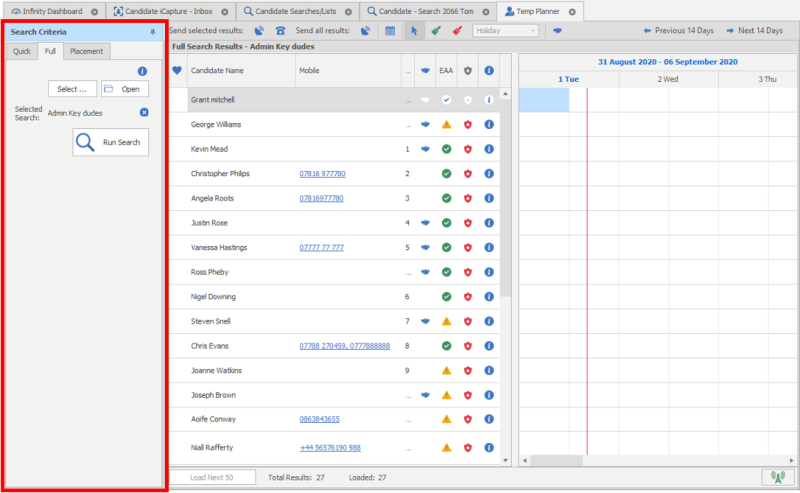
Task: Click Christopher Philips' mobile number link
Action: click(x=322, y=174)
